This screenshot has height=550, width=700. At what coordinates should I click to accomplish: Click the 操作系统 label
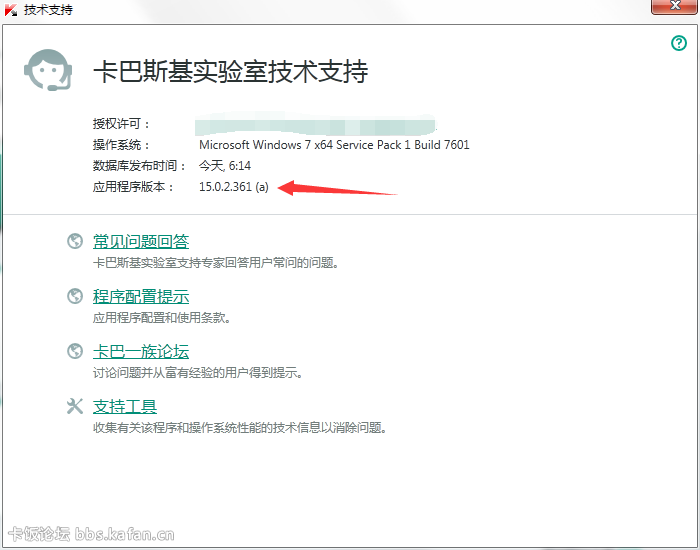point(121,145)
